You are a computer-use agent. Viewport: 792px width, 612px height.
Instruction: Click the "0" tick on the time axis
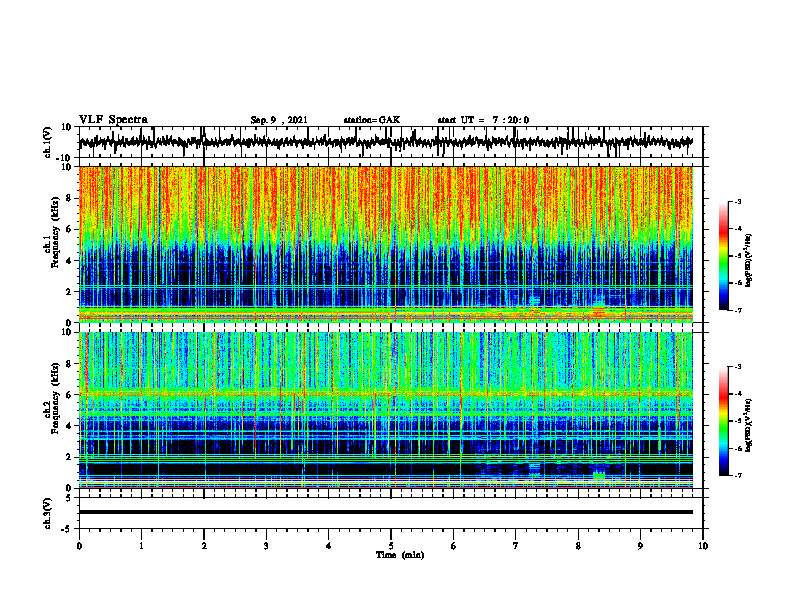pyautogui.click(x=79, y=546)
